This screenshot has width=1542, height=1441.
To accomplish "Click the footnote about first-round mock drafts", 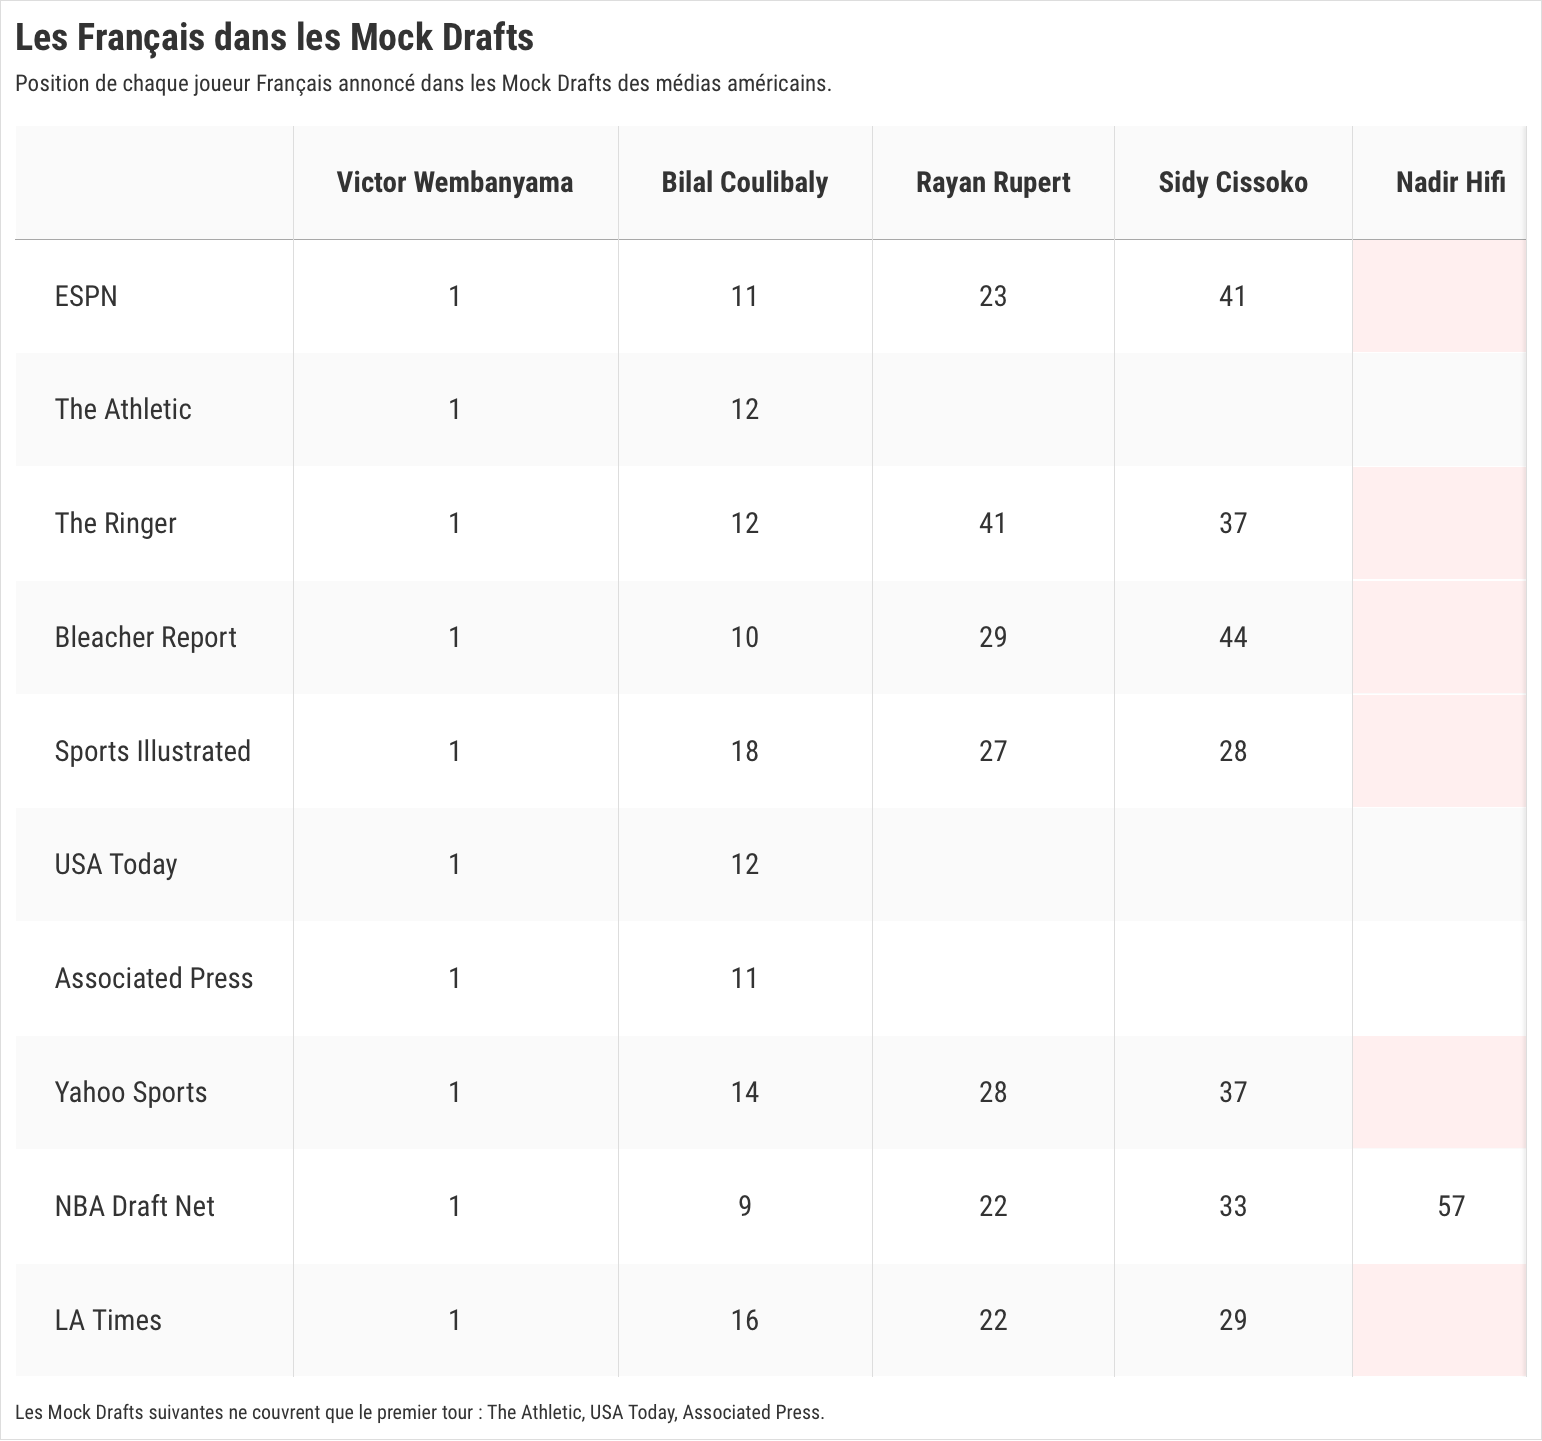I will tap(420, 1413).
